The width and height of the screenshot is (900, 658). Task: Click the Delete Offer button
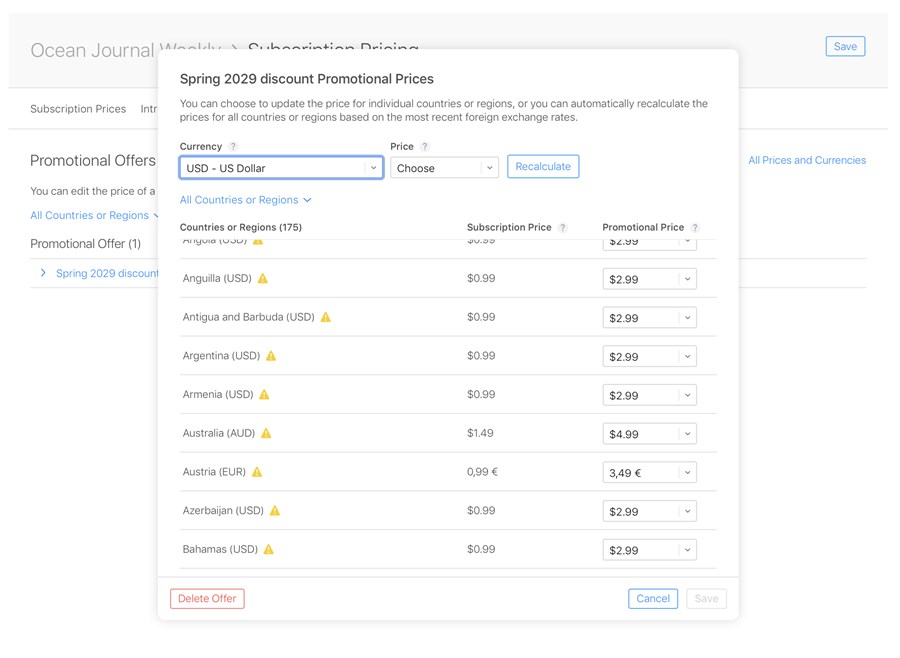click(207, 599)
